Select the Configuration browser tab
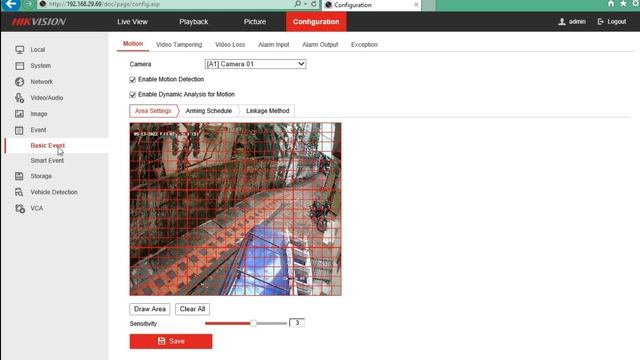The height and width of the screenshot is (360, 640). pyautogui.click(x=371, y=5)
